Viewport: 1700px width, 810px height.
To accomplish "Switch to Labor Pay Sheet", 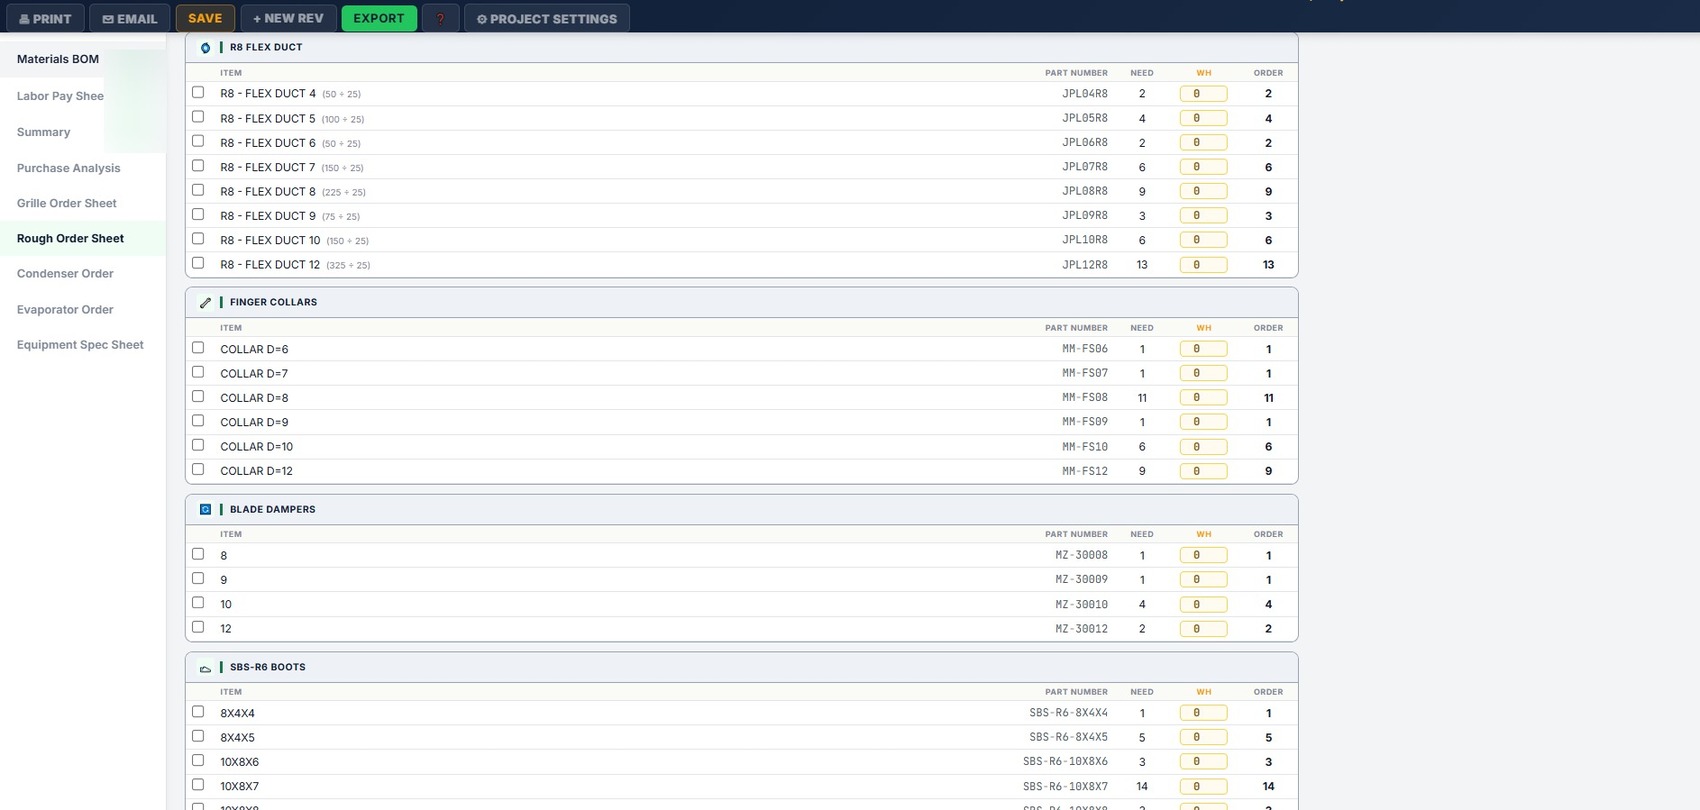I will pyautogui.click(x=60, y=96).
